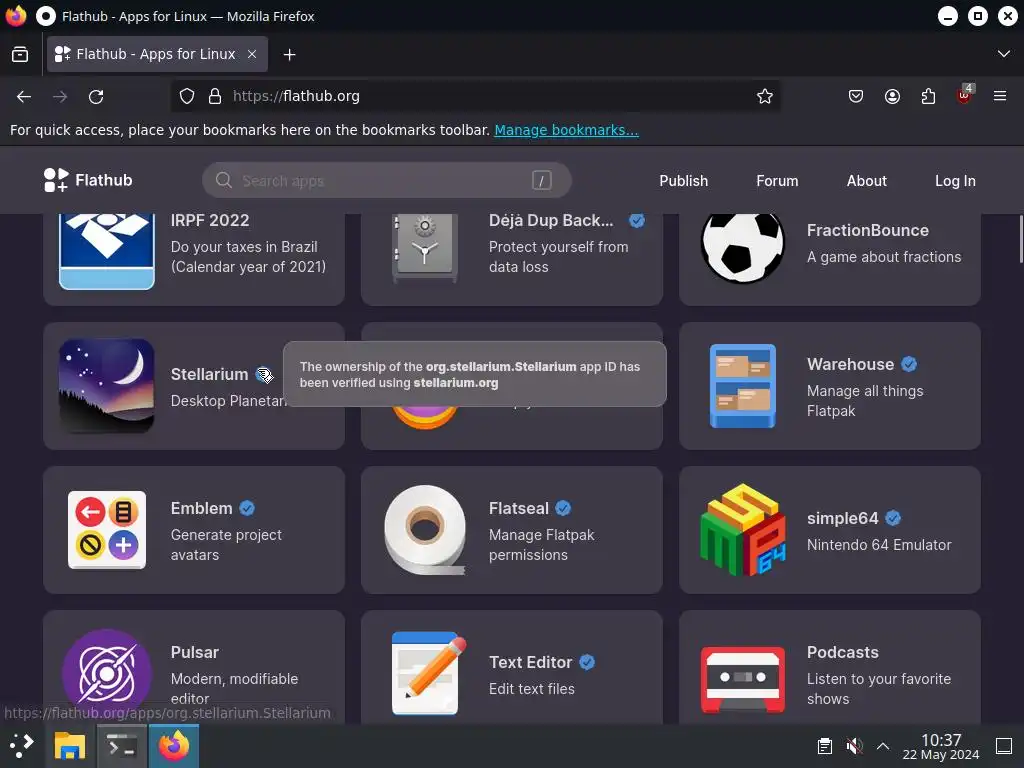This screenshot has width=1024, height=768.
Task: Open the Firefox extensions puzzle icon
Action: [928, 97]
